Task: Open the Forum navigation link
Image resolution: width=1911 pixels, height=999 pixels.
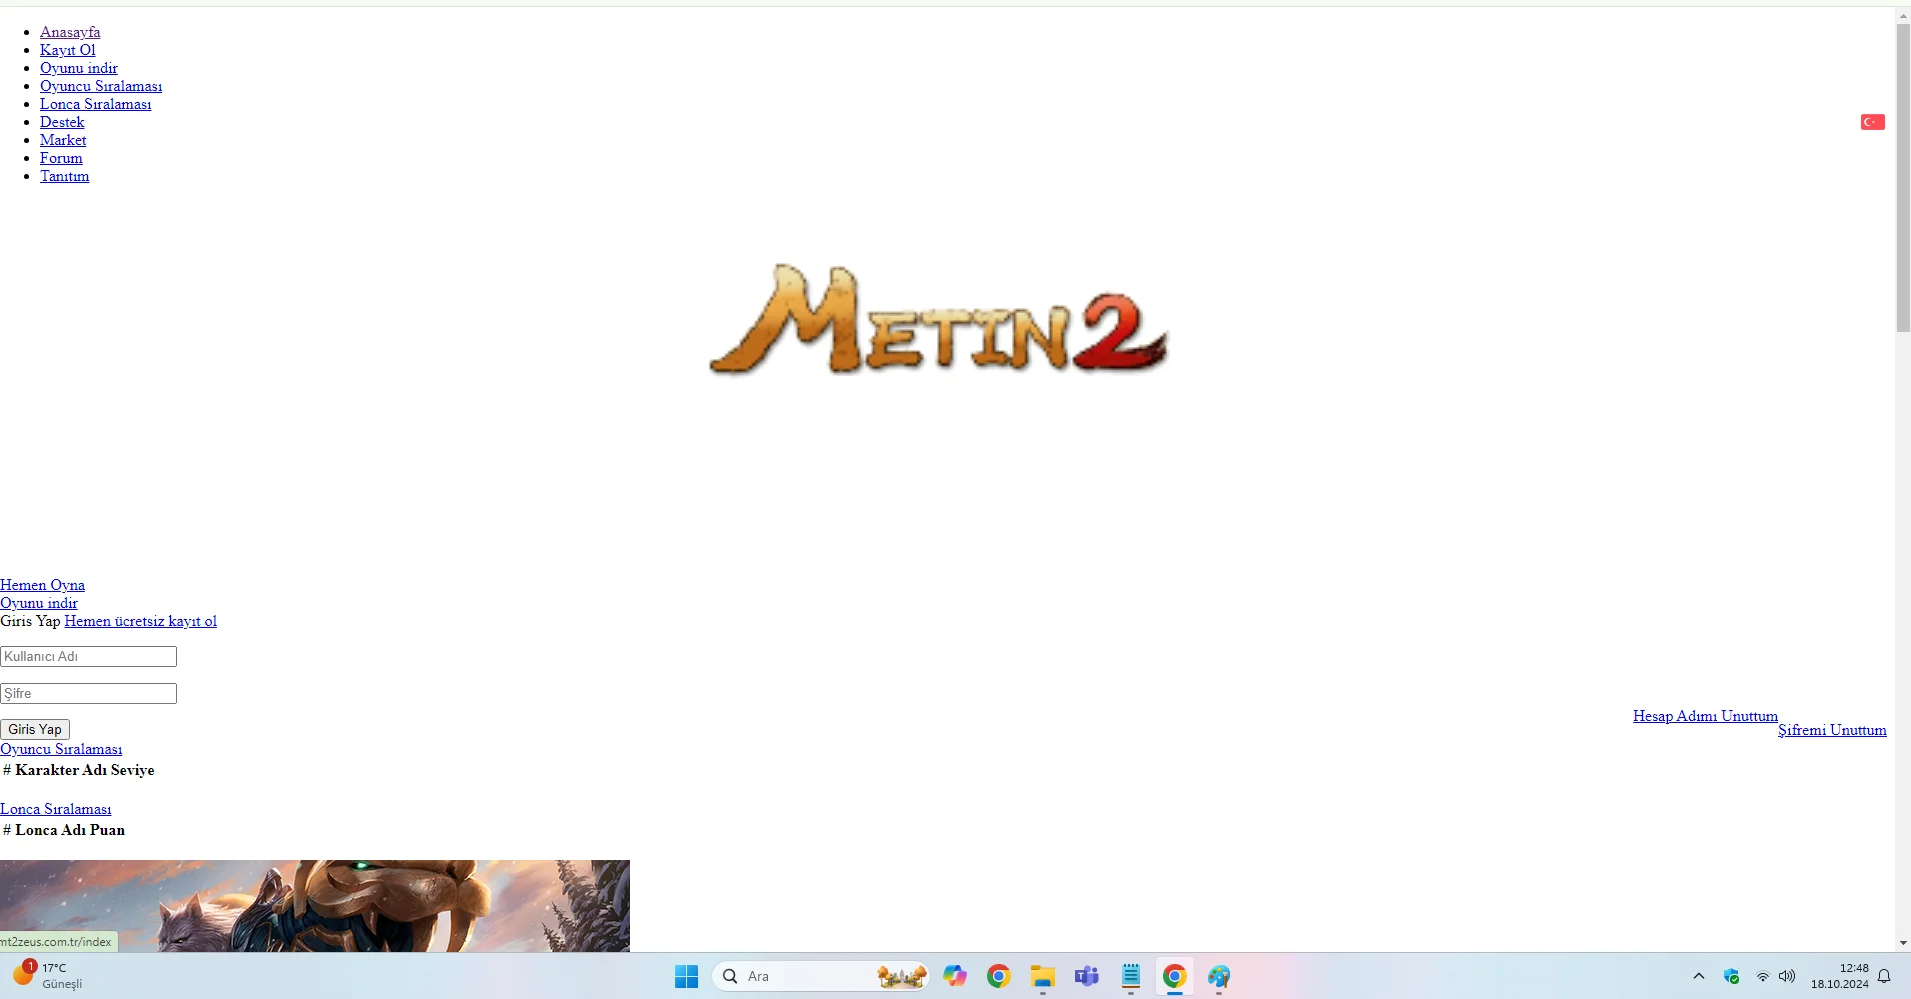Action: point(61,158)
